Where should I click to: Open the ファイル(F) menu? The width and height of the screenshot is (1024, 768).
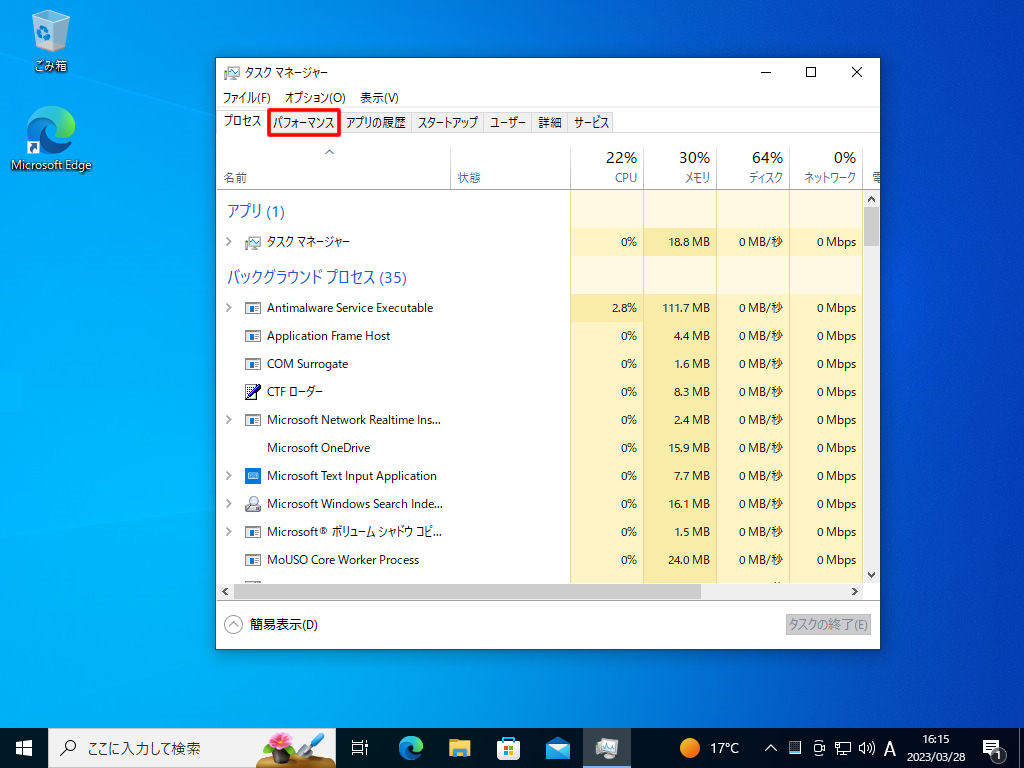(x=246, y=97)
